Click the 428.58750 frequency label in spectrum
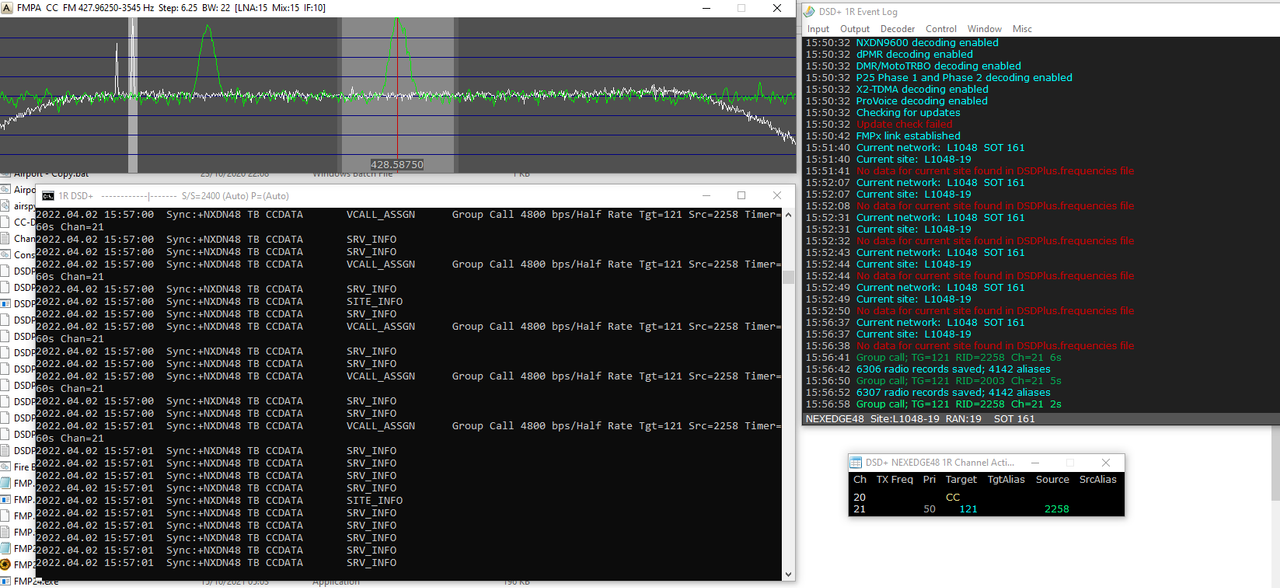Viewport: 1280px width, 588px height. [x=397, y=165]
